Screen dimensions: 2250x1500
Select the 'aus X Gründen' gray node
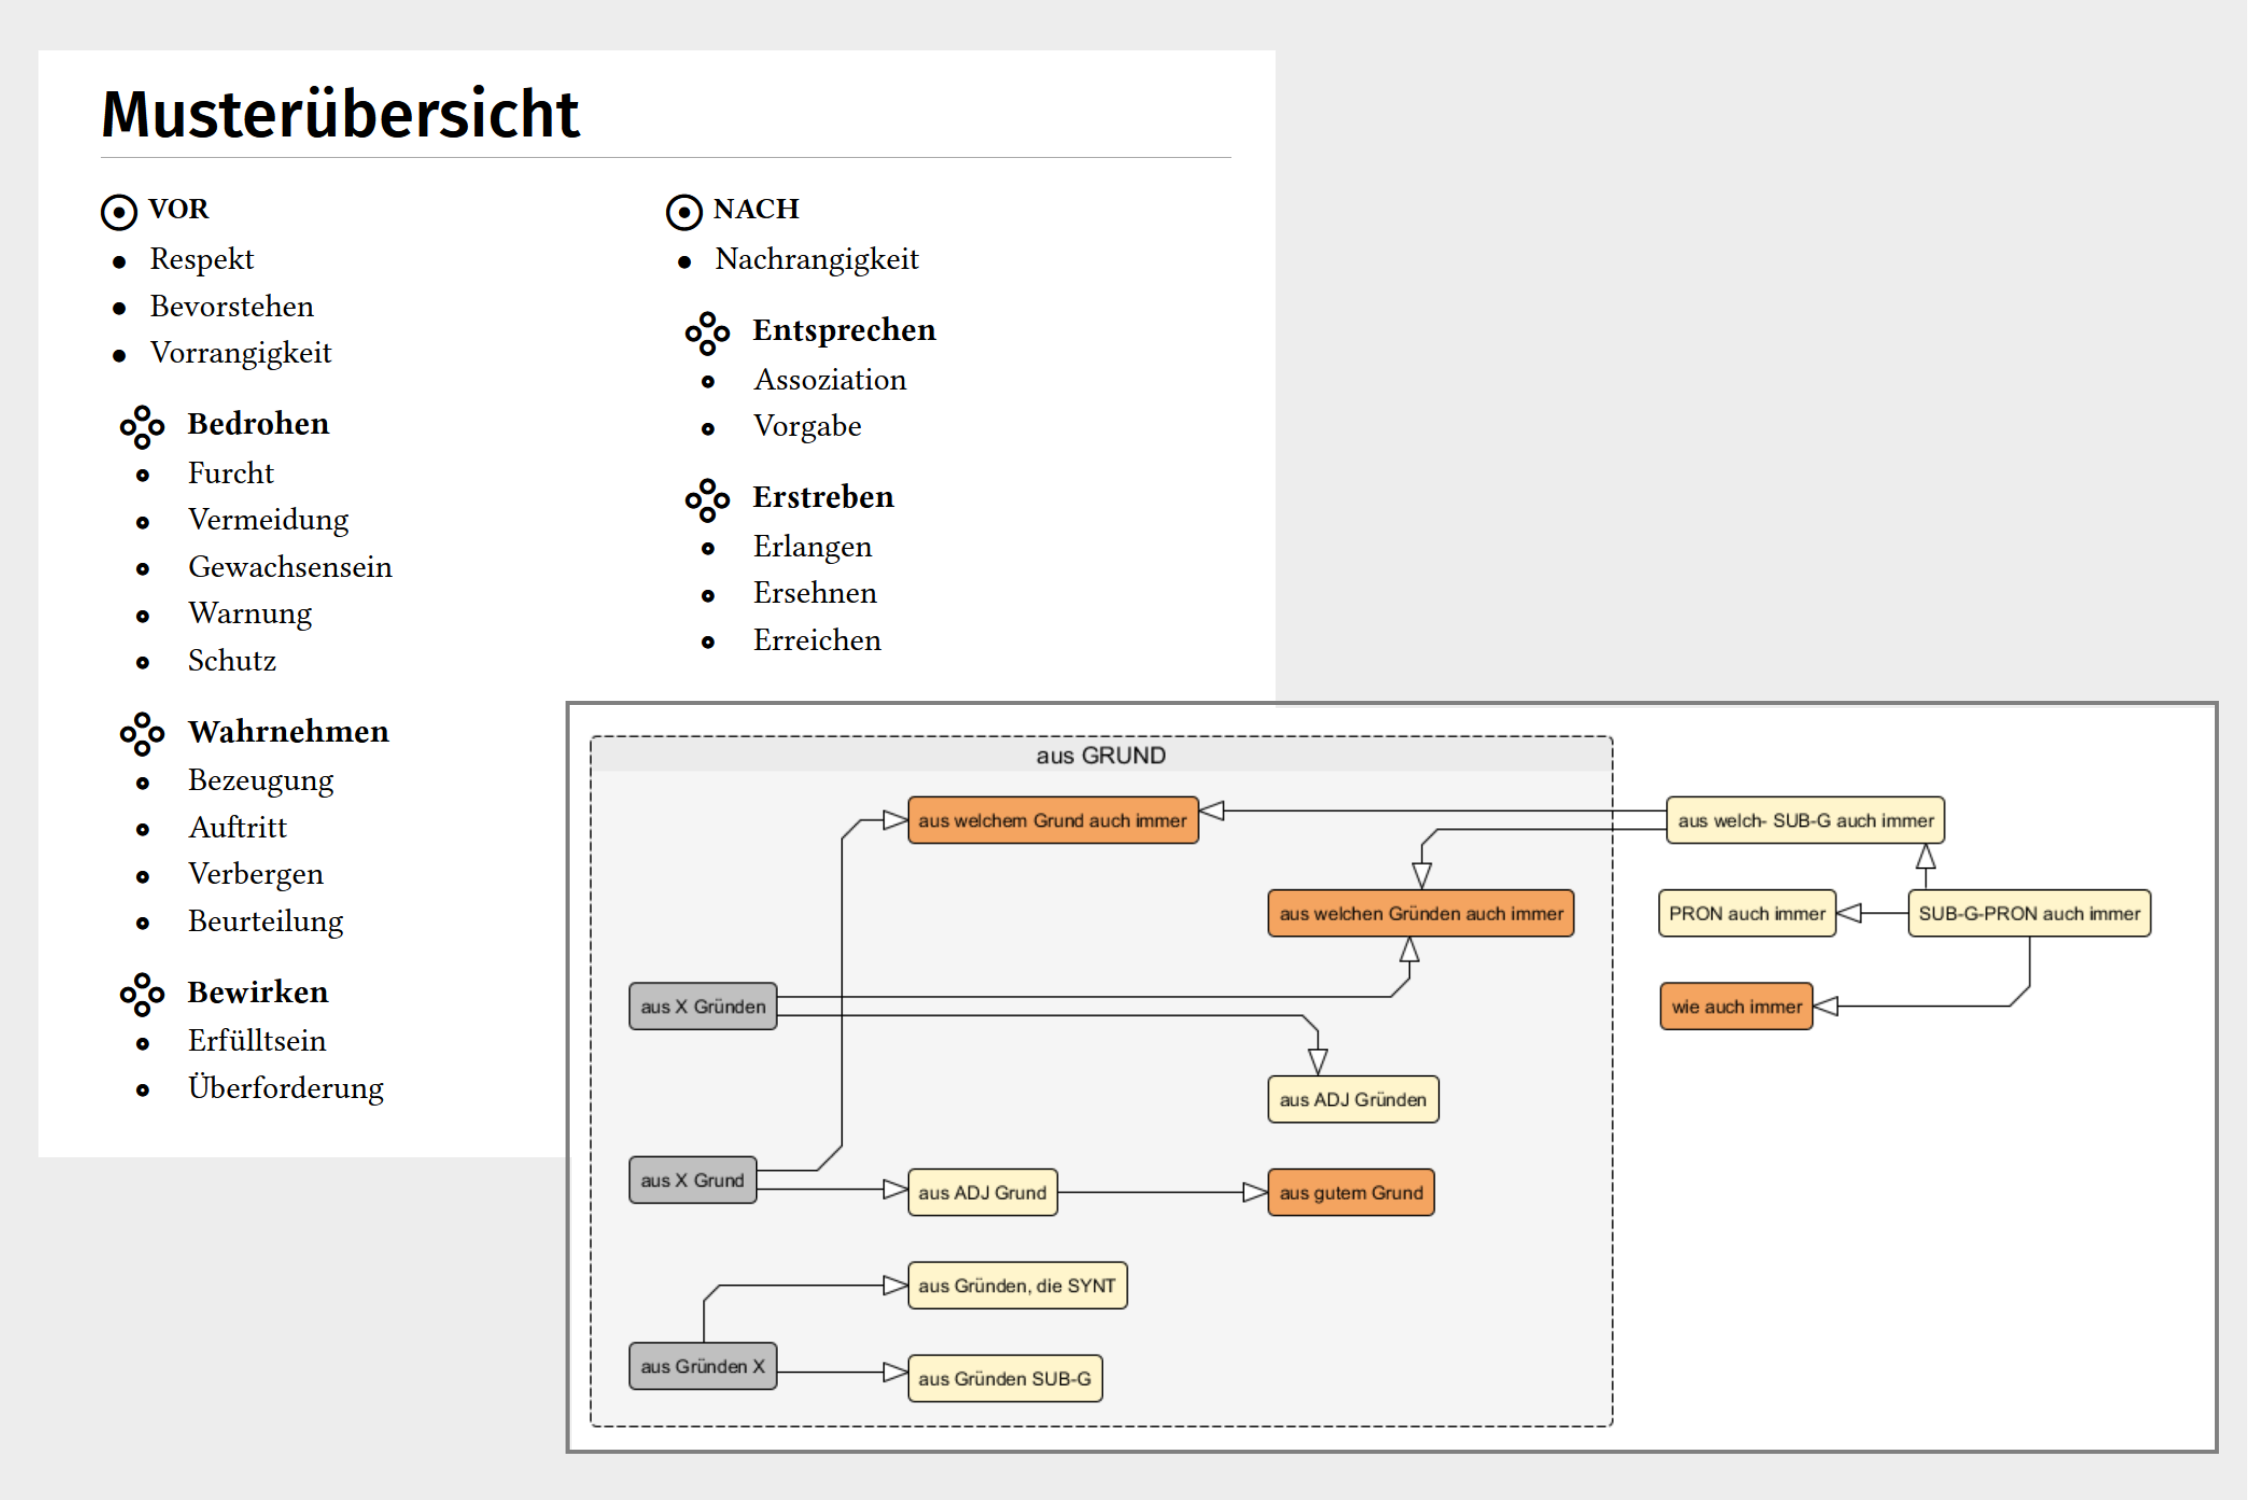pyautogui.click(x=703, y=1006)
